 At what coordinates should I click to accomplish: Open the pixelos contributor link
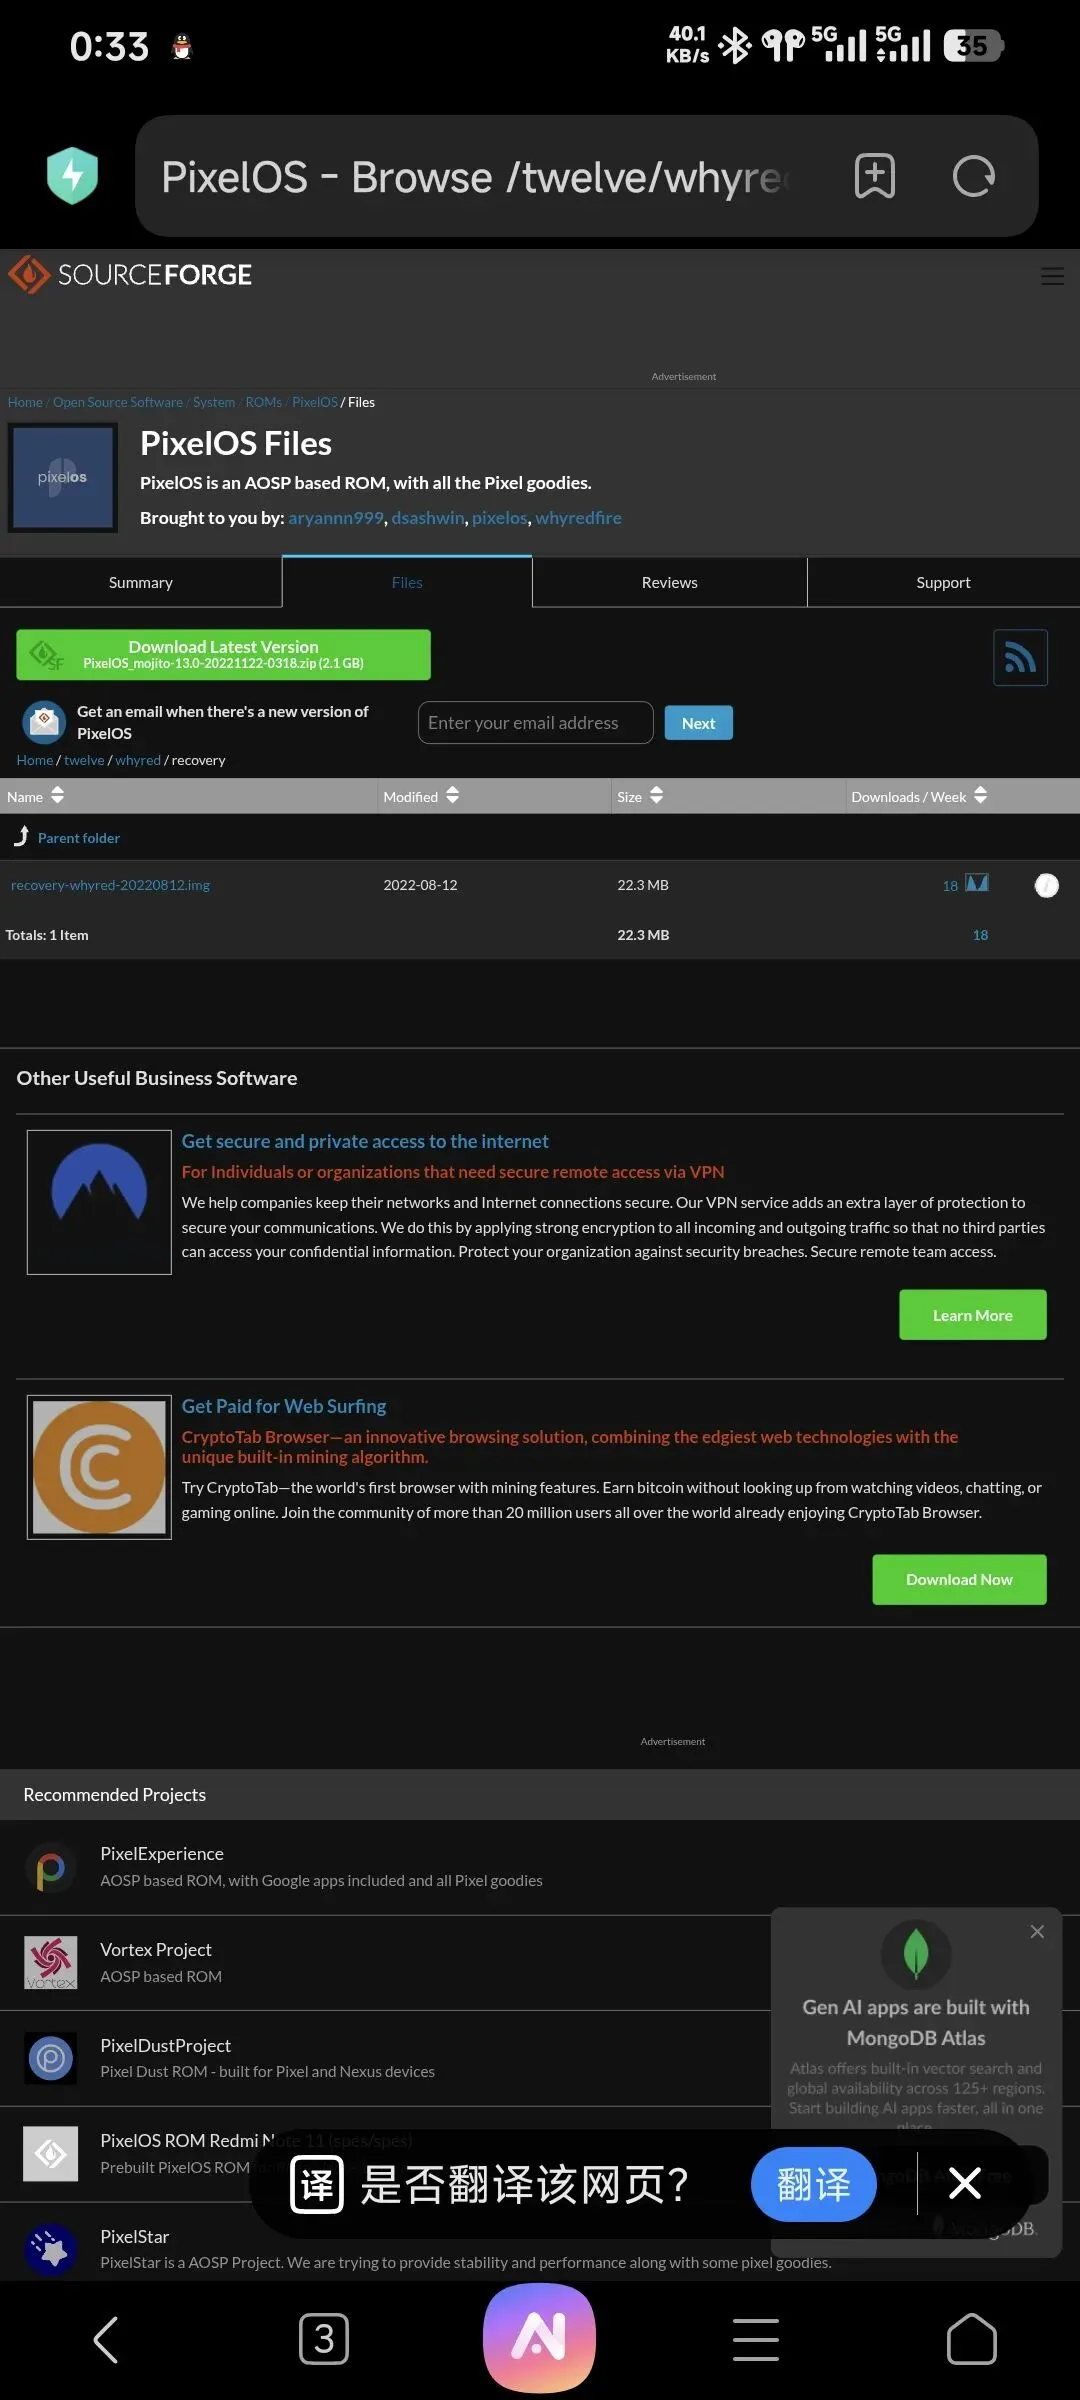[499, 518]
